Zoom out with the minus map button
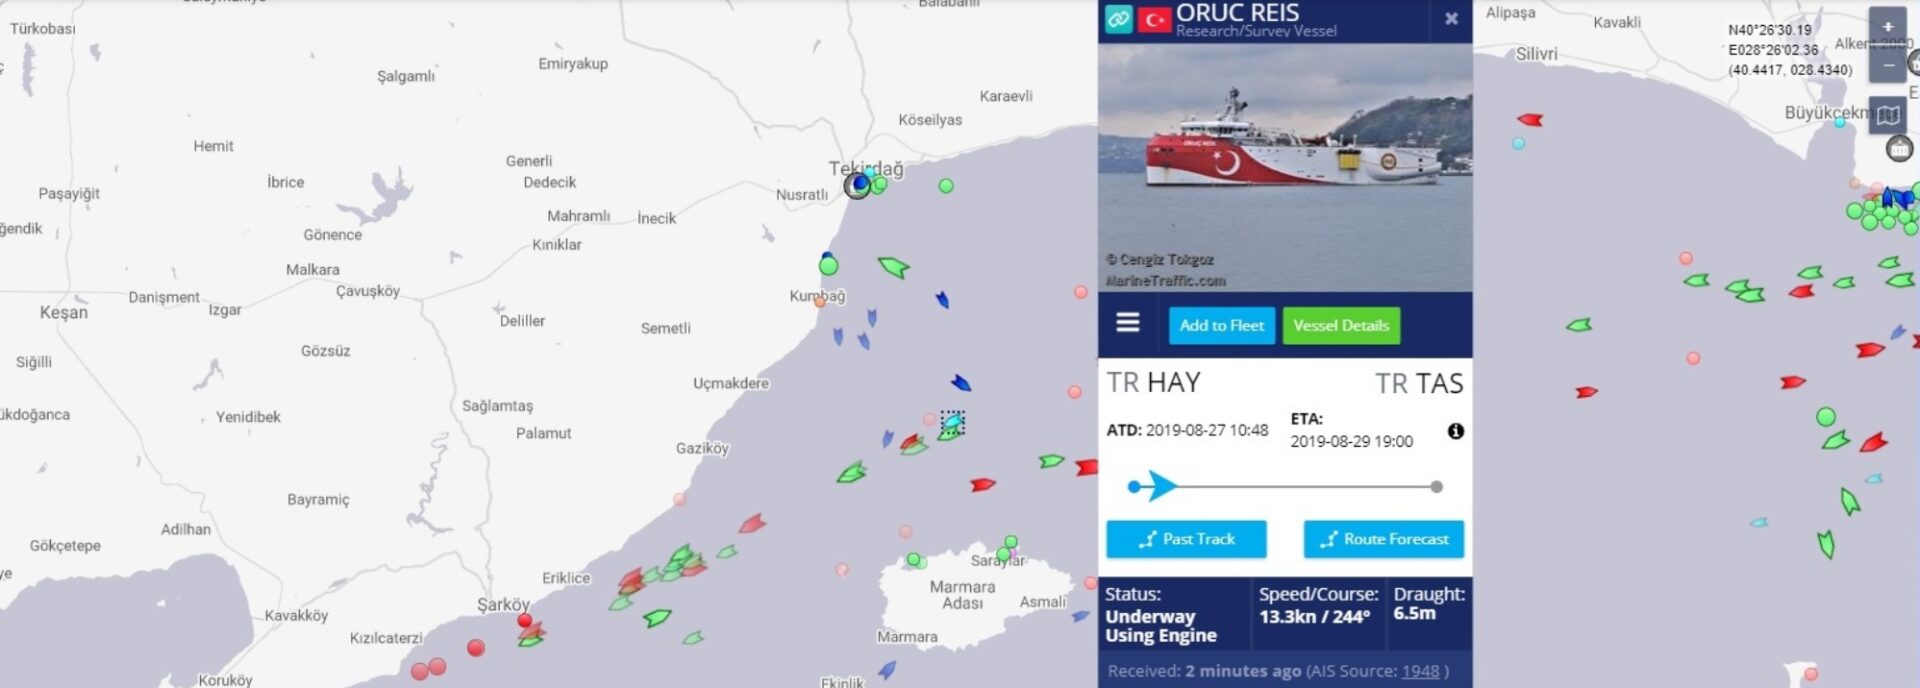The image size is (1920, 688). coord(1888,65)
